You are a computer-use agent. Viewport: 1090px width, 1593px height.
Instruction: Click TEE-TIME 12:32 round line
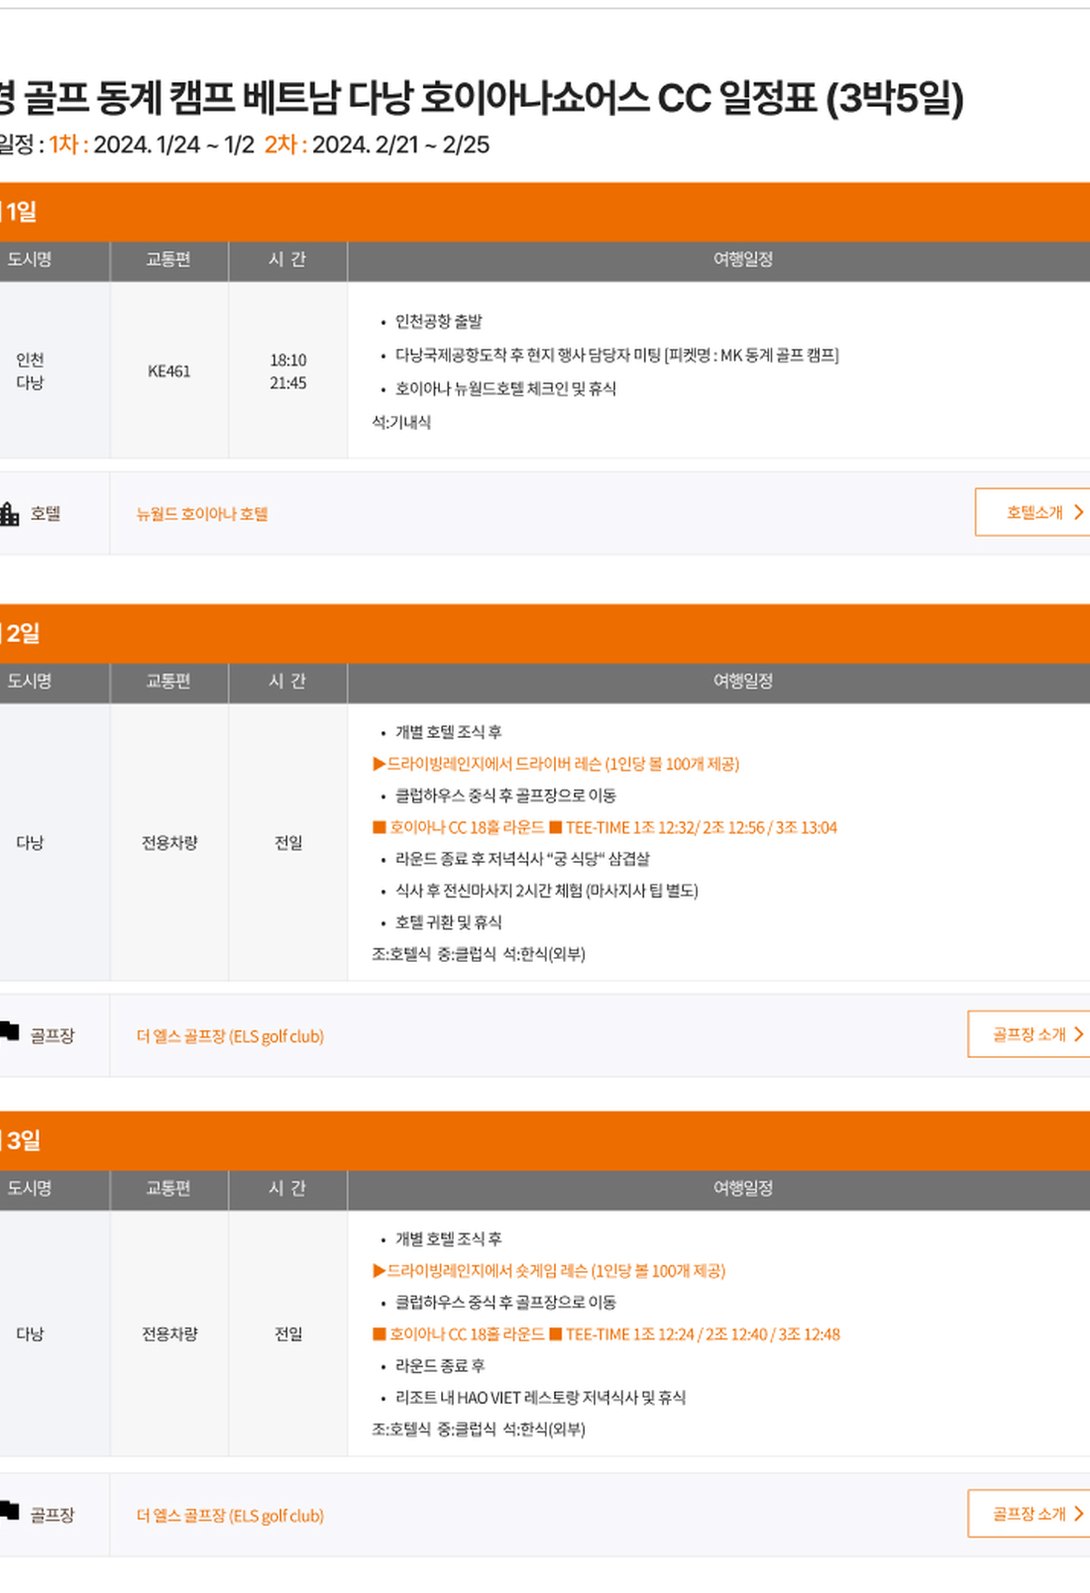(604, 827)
